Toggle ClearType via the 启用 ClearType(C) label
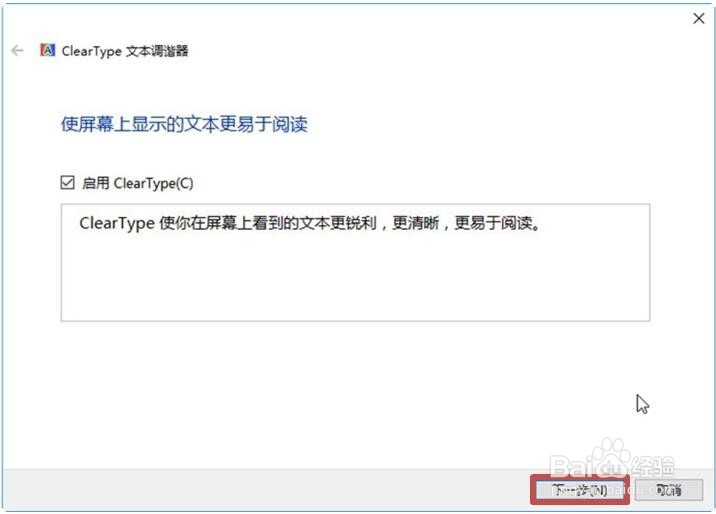 click(137, 183)
